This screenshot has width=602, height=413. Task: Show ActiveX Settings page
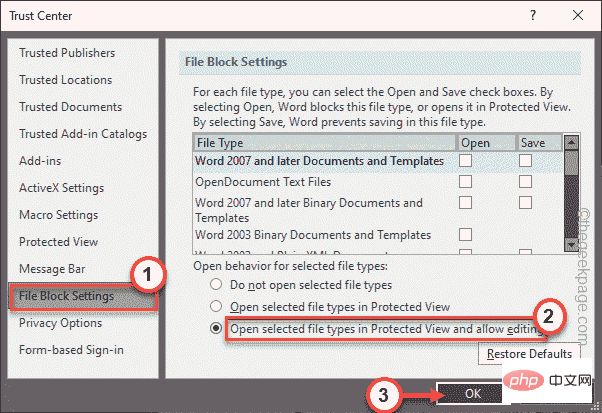click(x=62, y=188)
